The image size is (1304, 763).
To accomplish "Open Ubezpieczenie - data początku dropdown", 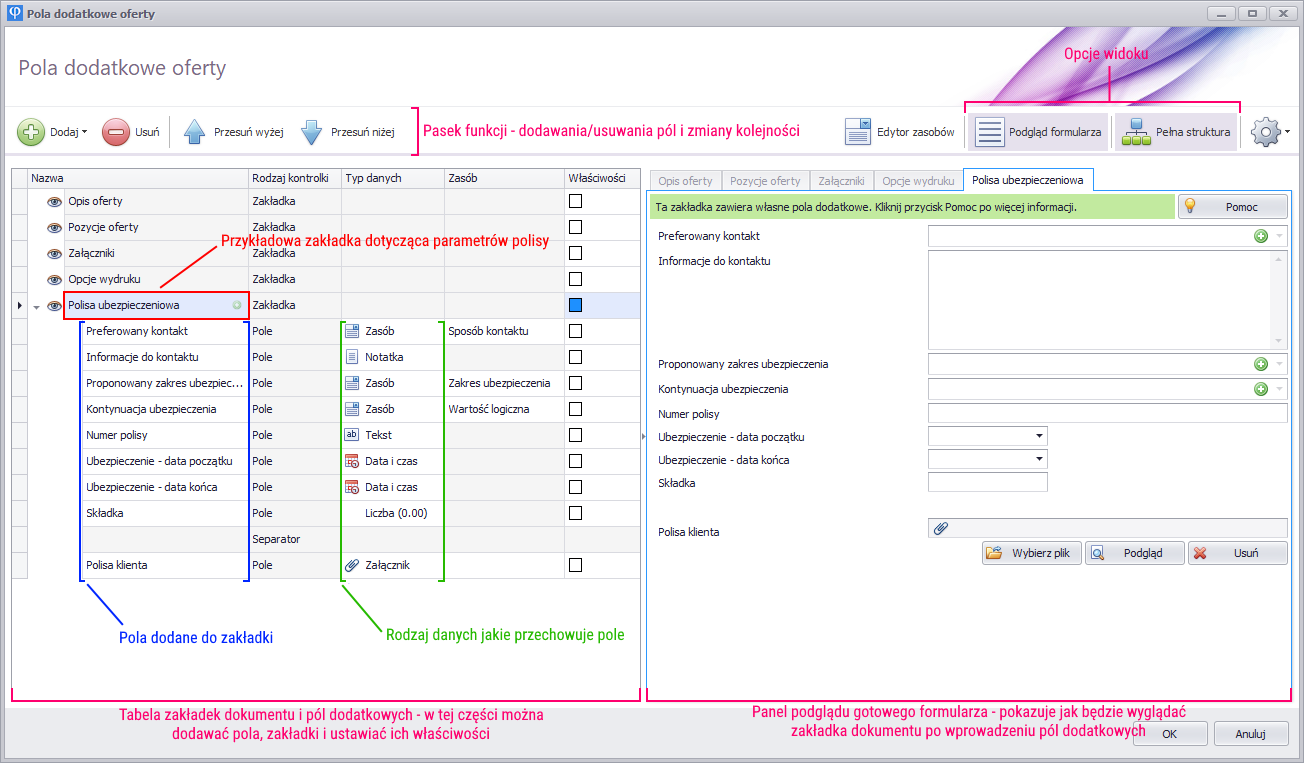I will point(1040,437).
